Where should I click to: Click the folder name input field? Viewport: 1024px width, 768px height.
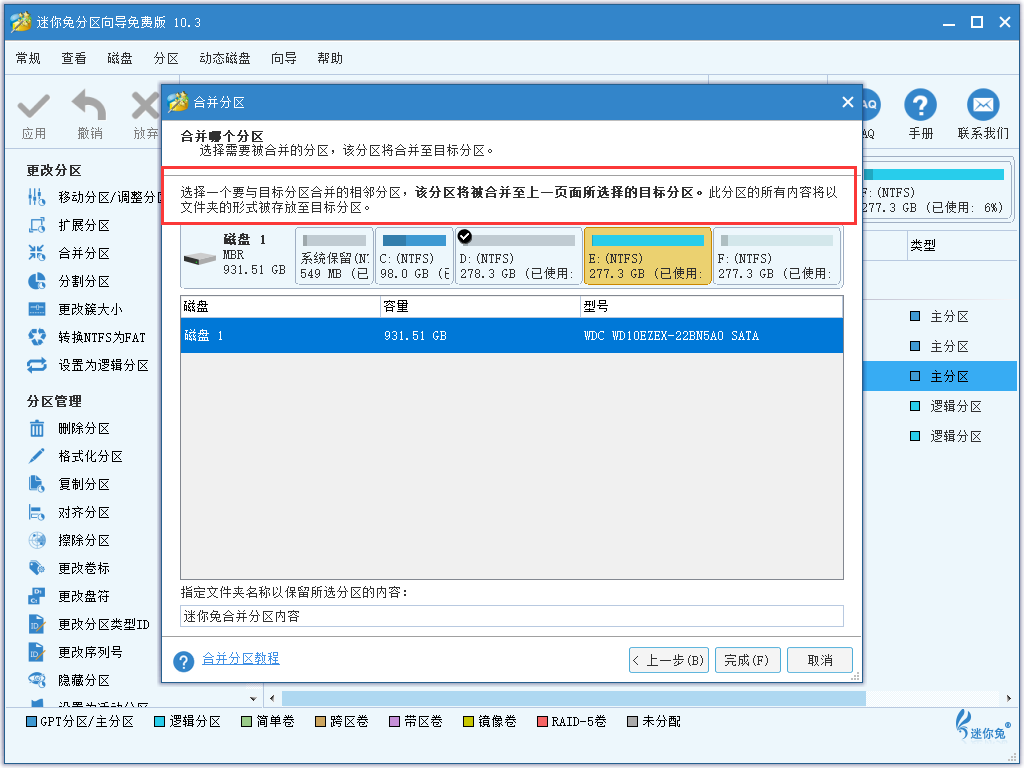[x=512, y=616]
